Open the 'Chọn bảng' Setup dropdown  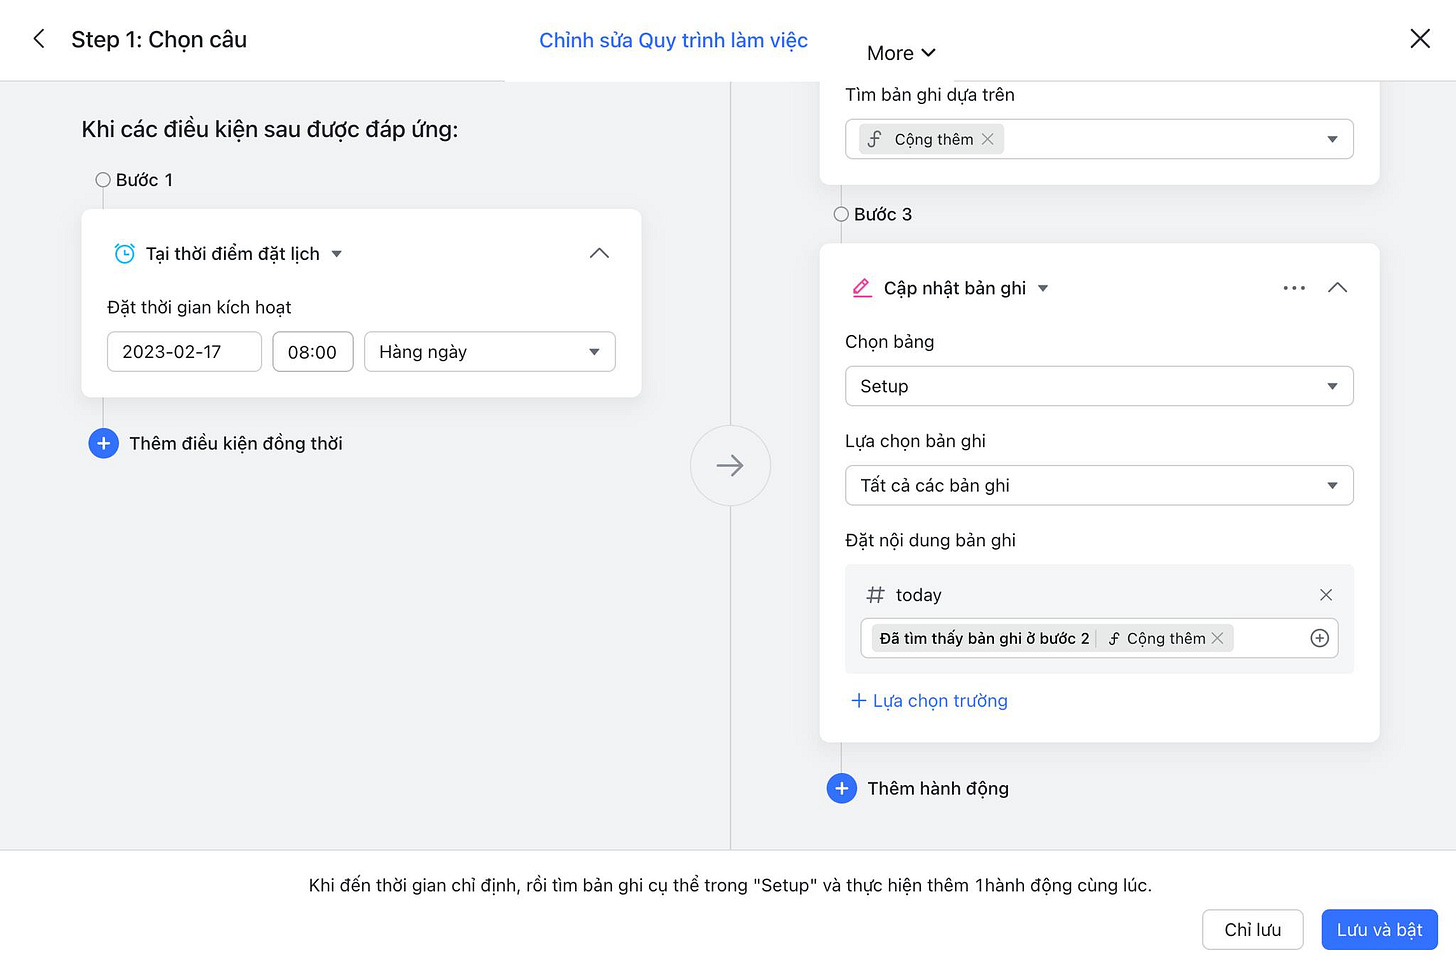[1099, 386]
